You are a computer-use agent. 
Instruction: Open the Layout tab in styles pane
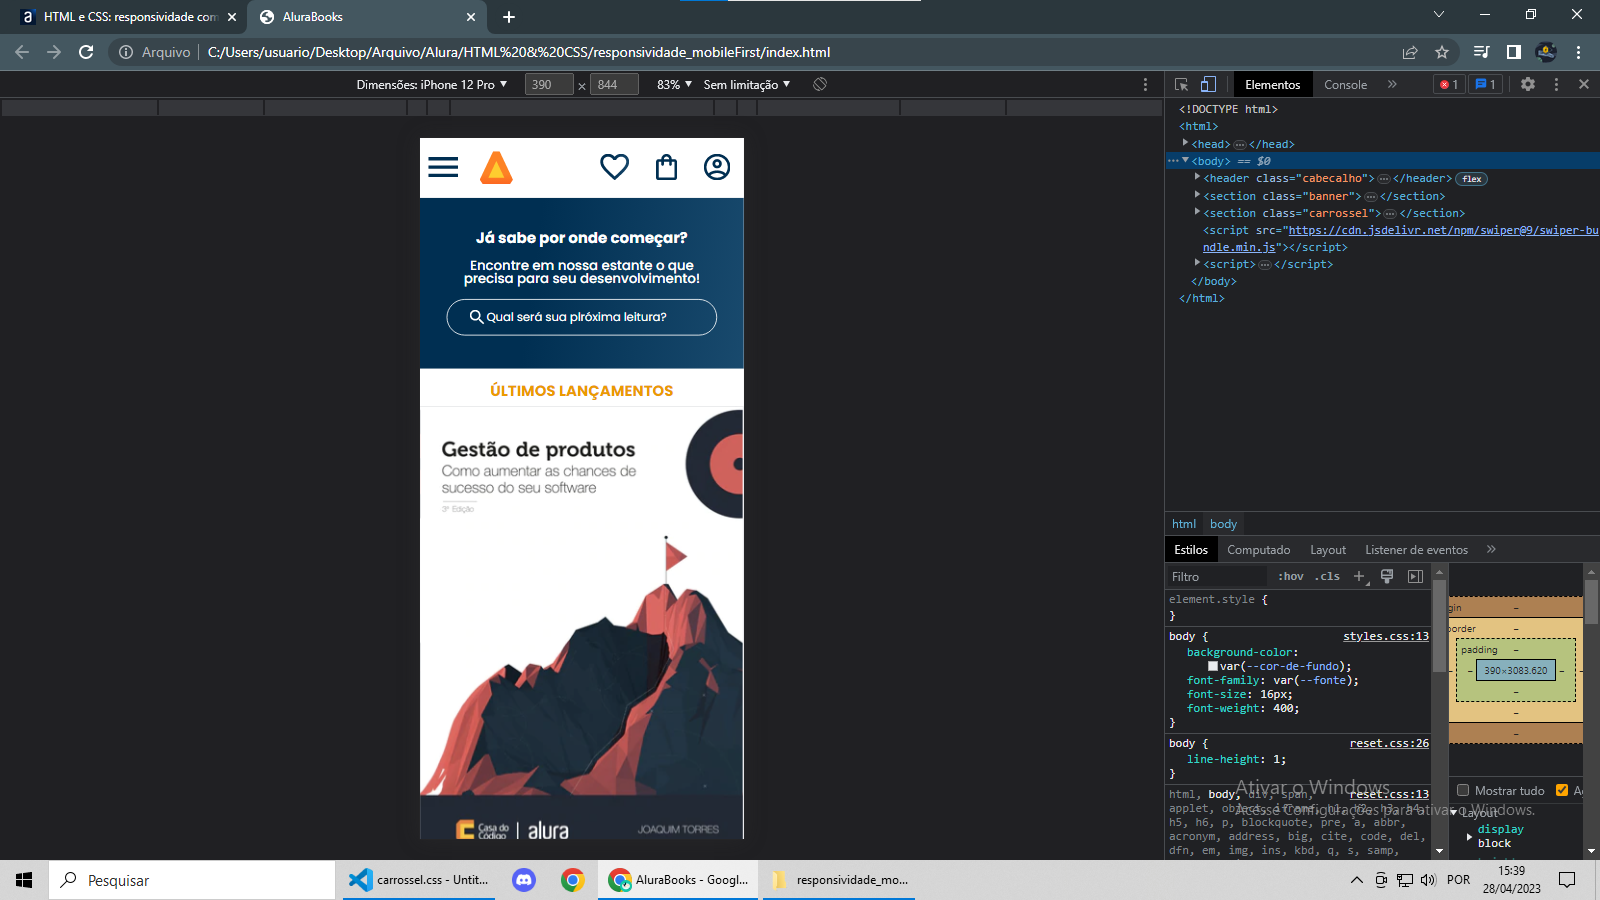1328,550
